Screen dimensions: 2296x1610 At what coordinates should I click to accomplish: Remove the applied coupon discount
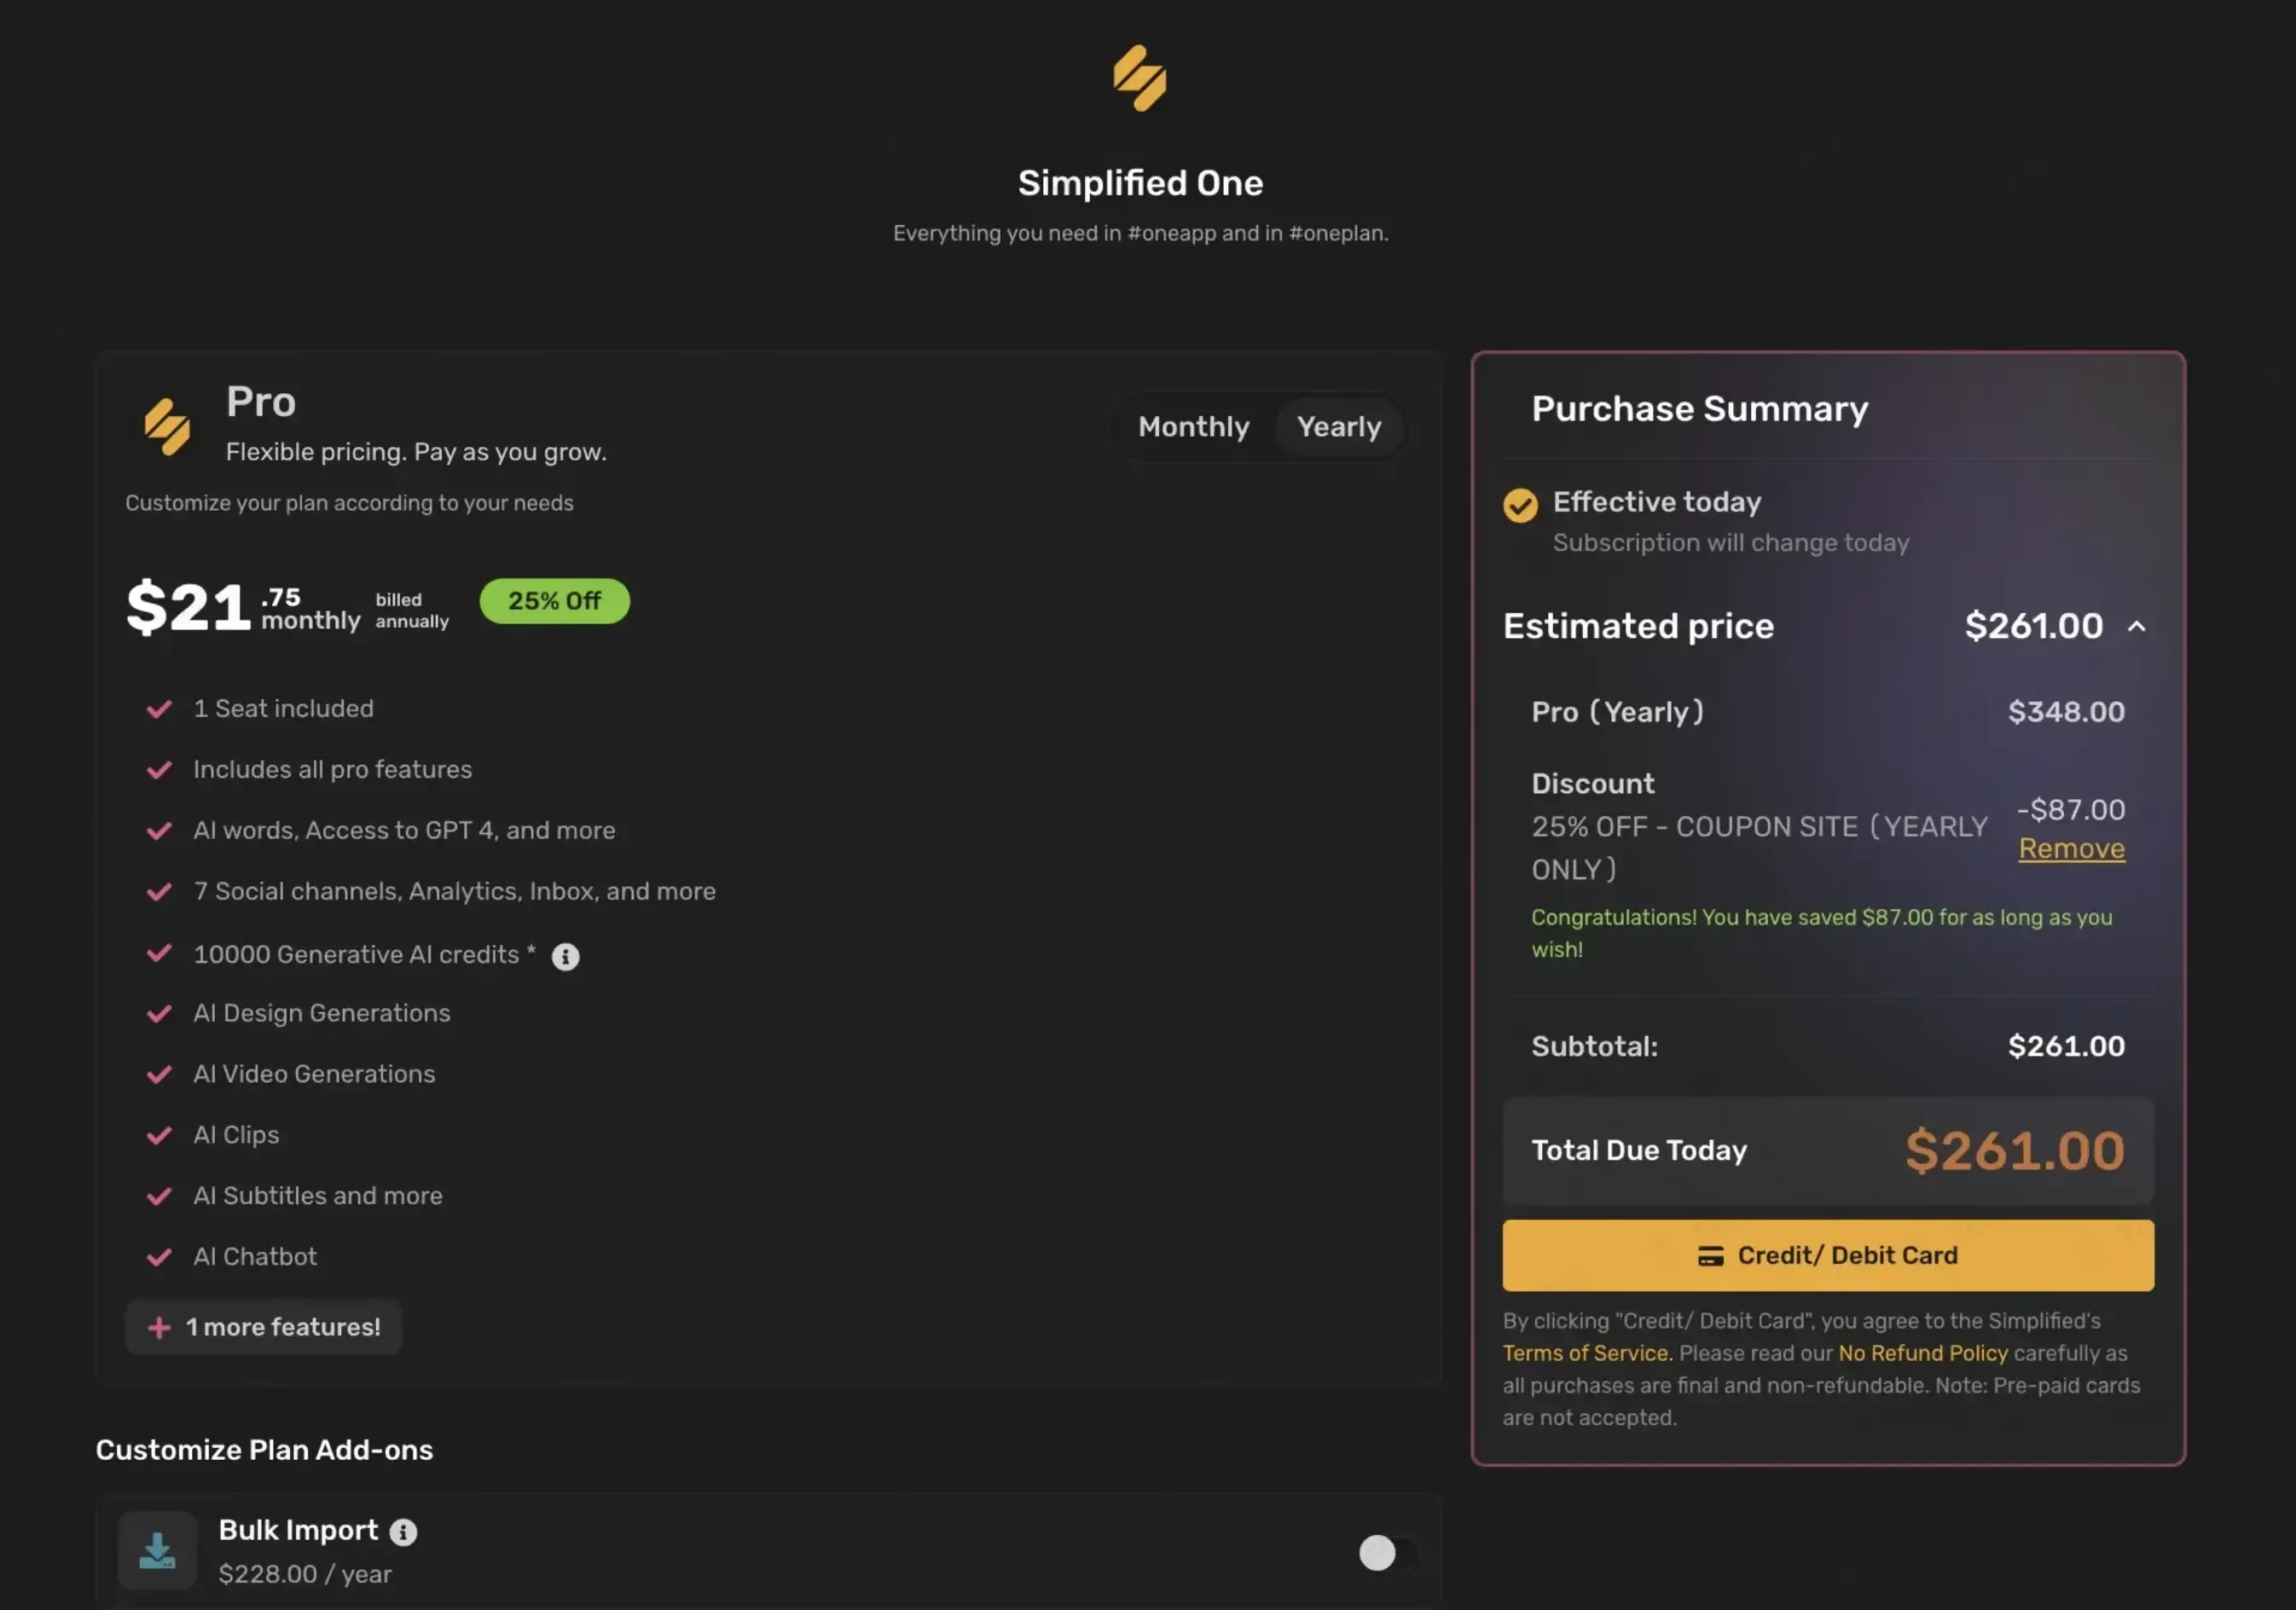coord(2071,849)
